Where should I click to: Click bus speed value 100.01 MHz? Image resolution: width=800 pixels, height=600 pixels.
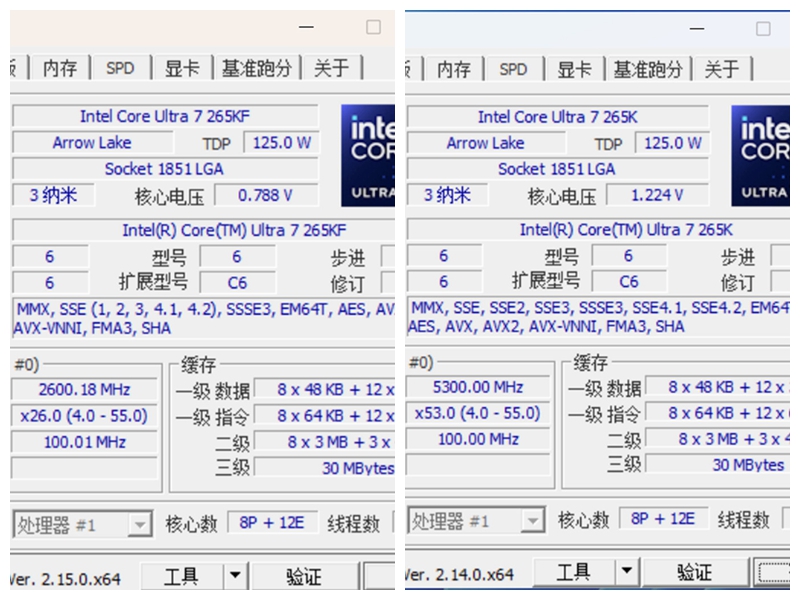click(x=85, y=442)
